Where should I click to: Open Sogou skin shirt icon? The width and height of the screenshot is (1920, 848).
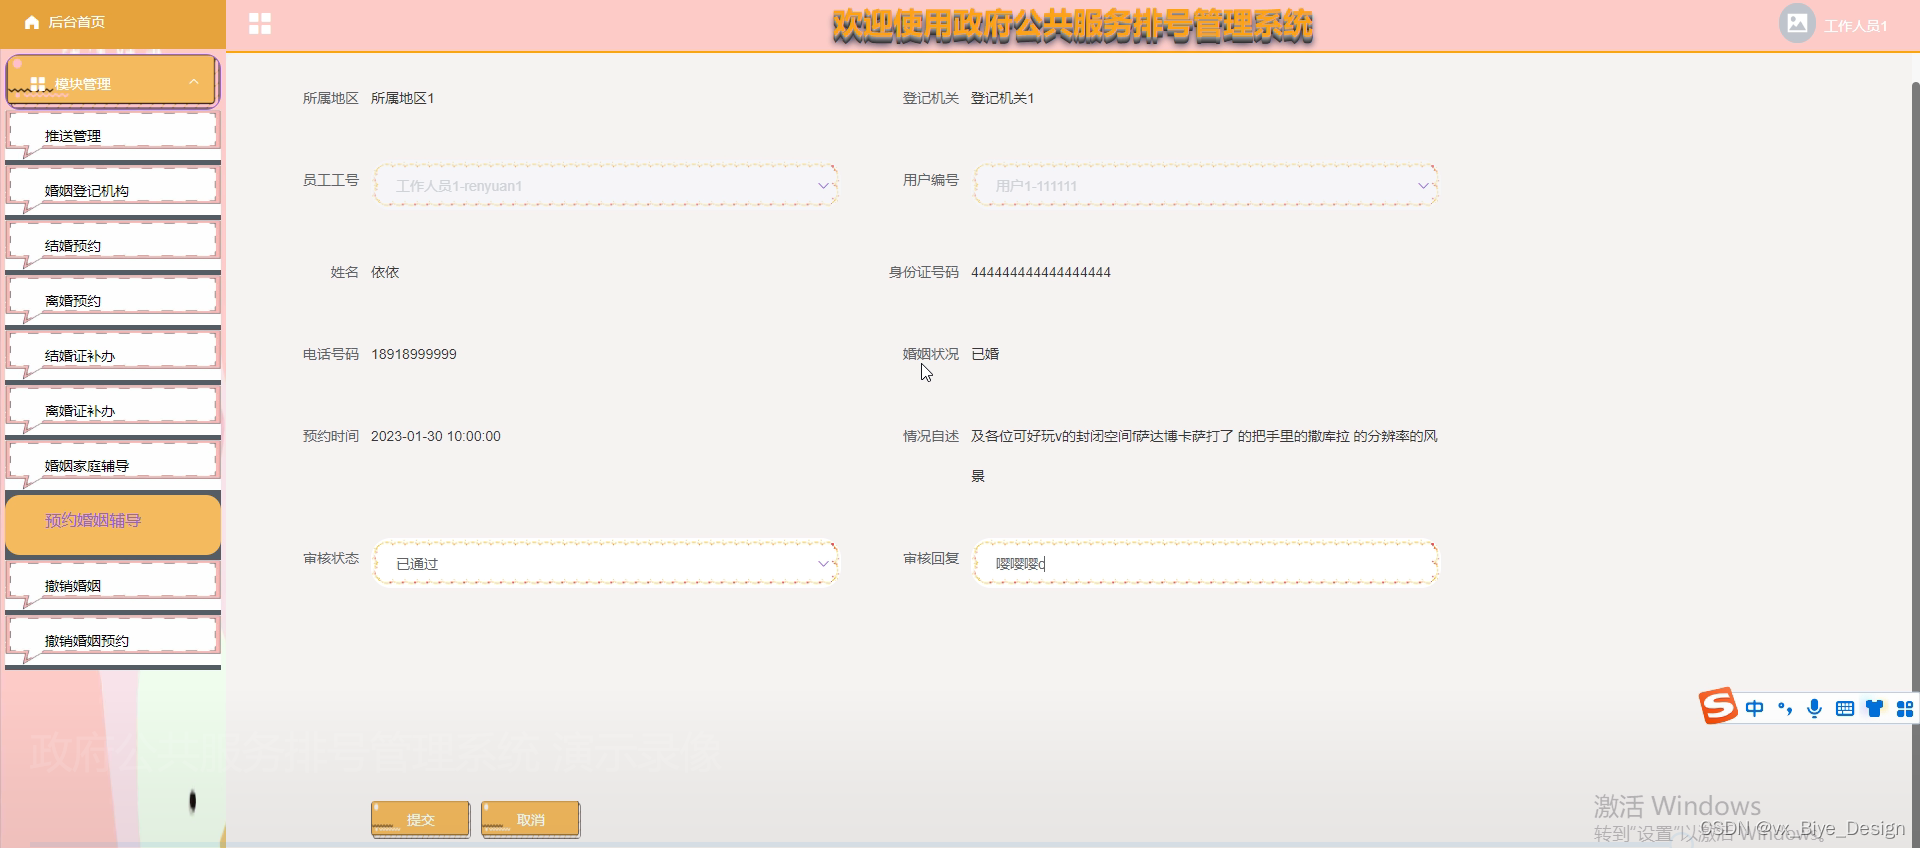pyautogui.click(x=1875, y=708)
